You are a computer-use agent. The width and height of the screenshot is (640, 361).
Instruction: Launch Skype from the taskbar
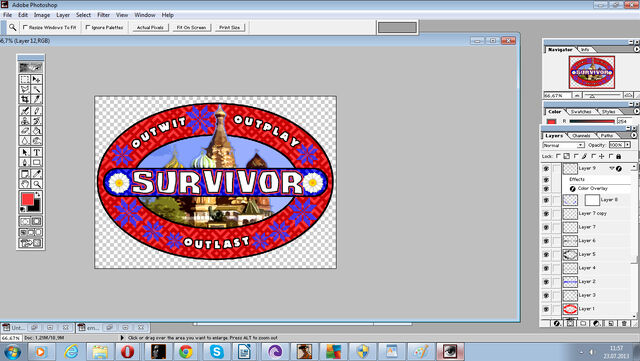[216, 352]
